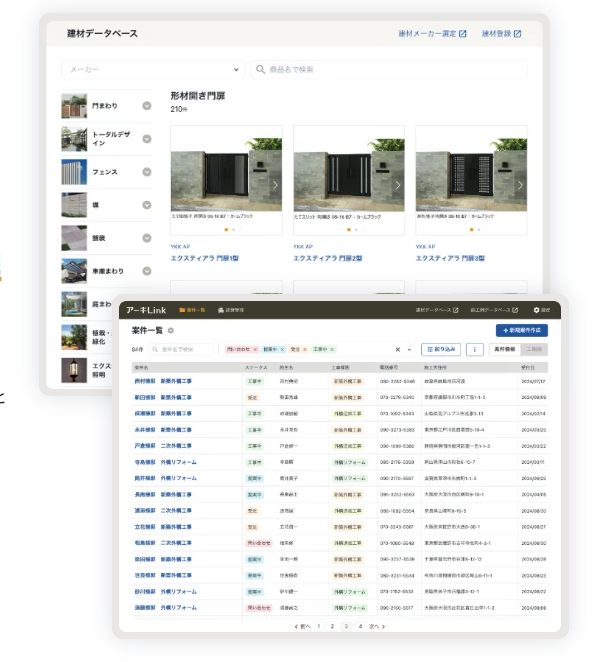Open the メーカー dropdown
599x662 pixels.
(x=153, y=69)
